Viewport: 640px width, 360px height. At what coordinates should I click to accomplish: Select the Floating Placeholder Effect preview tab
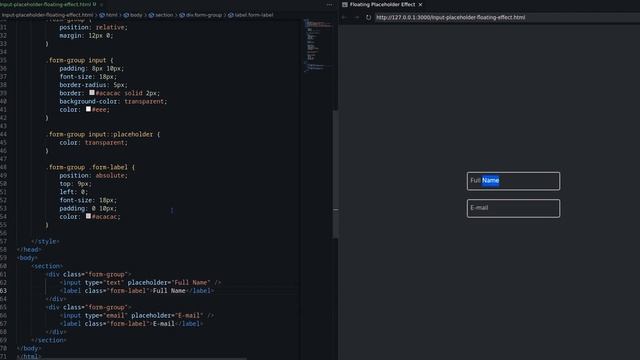[x=382, y=4]
